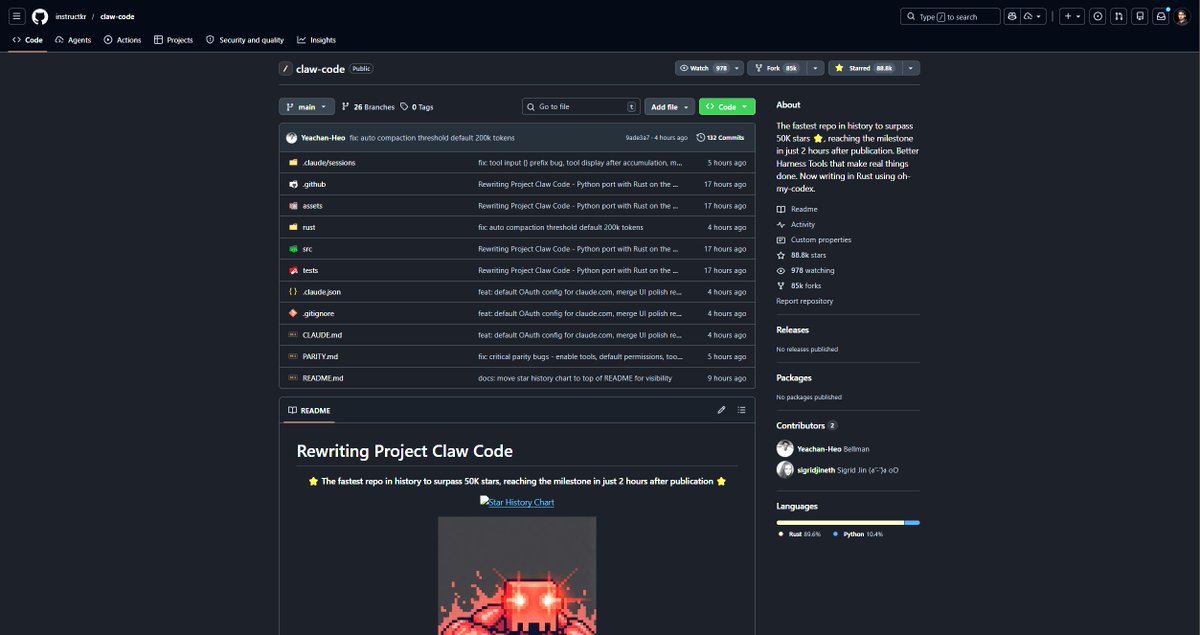Click the .claude/sessions folder icon
This screenshot has height=635, width=1200.
(x=293, y=162)
